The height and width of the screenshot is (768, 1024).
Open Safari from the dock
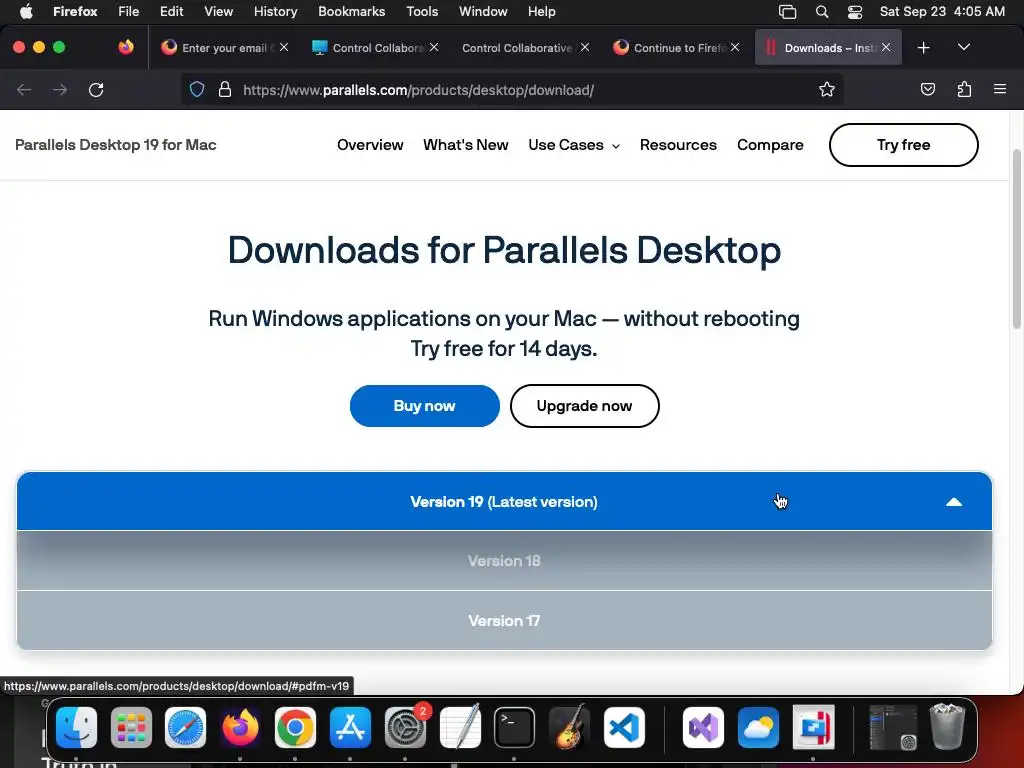(185, 727)
